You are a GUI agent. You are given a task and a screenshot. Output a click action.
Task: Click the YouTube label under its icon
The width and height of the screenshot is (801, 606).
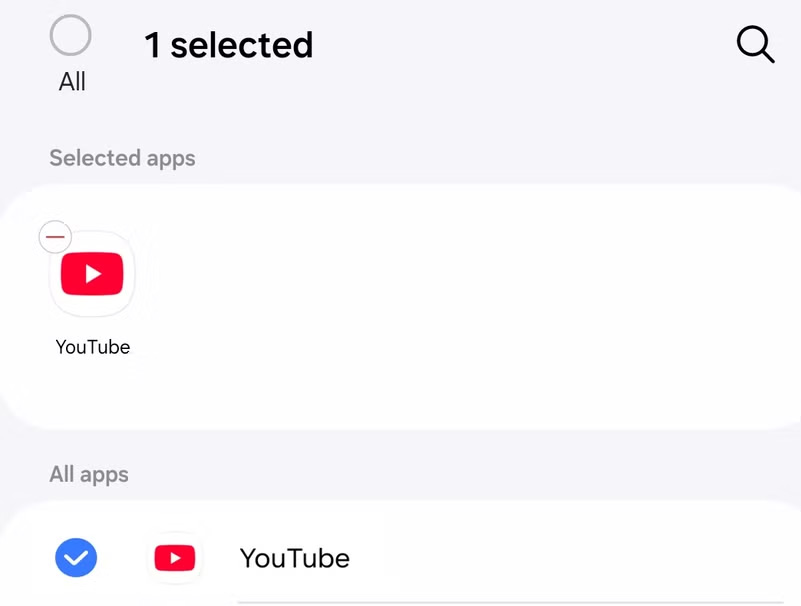pyautogui.click(x=92, y=346)
